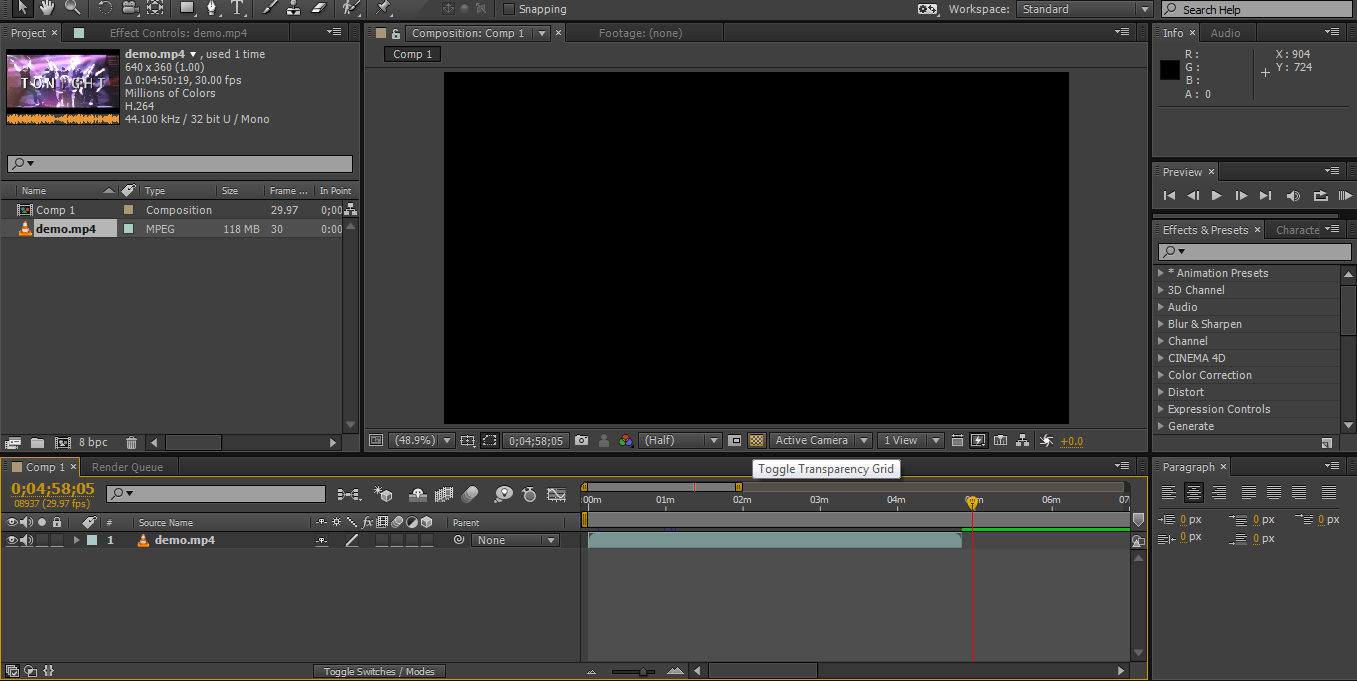
Task: Click the demo.mp4 label color swatch in Project
Action: [x=128, y=229]
